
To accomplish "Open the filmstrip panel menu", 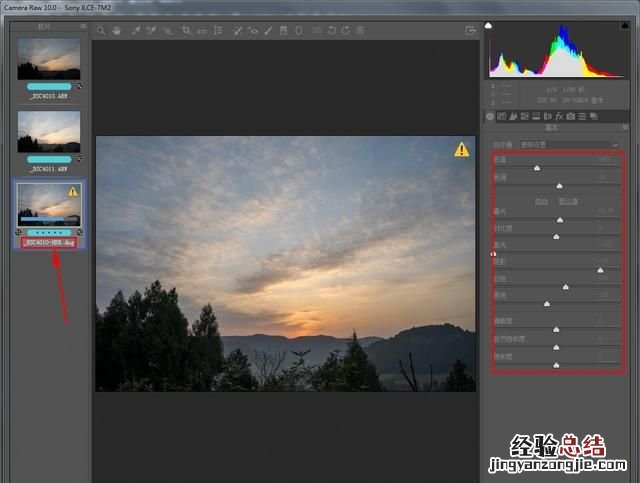I will coord(83,26).
